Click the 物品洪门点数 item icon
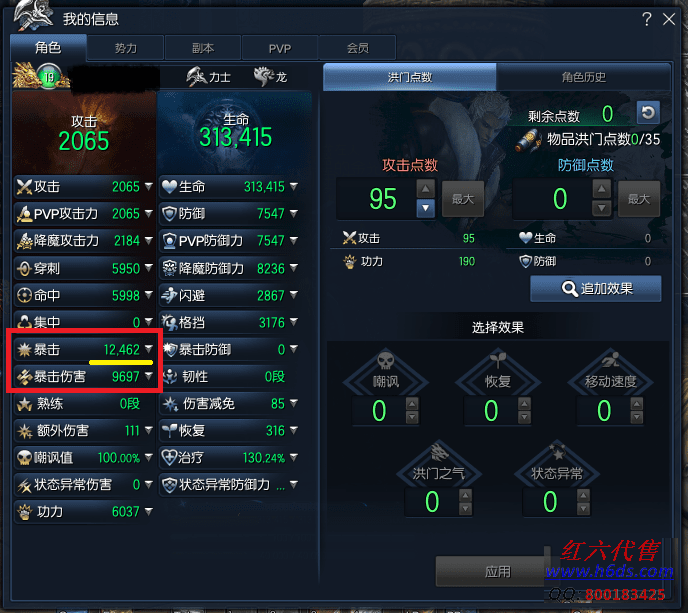Screen dimensions: 688x613 (x=528, y=140)
